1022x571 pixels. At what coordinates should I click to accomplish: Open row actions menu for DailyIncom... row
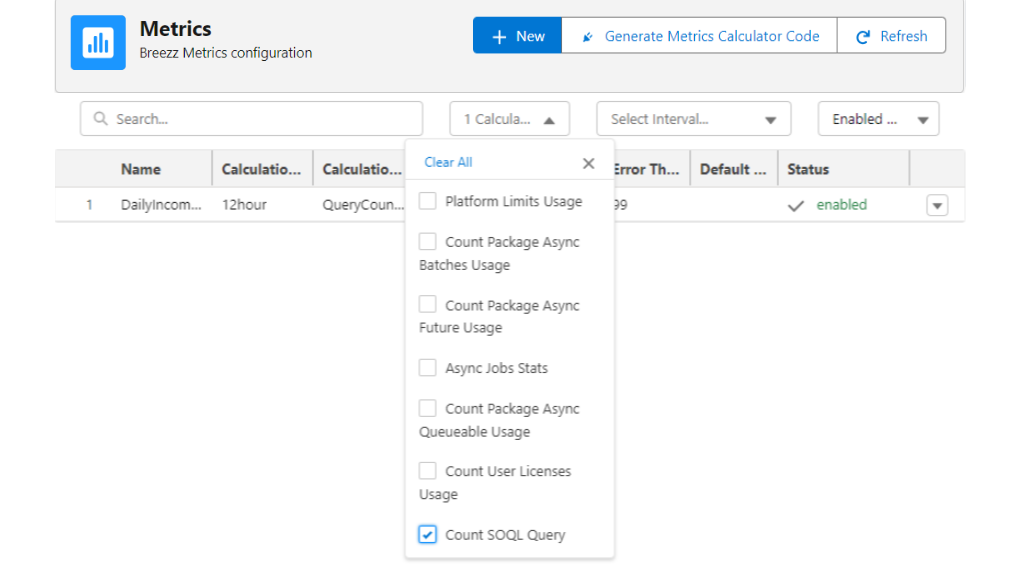click(x=937, y=205)
